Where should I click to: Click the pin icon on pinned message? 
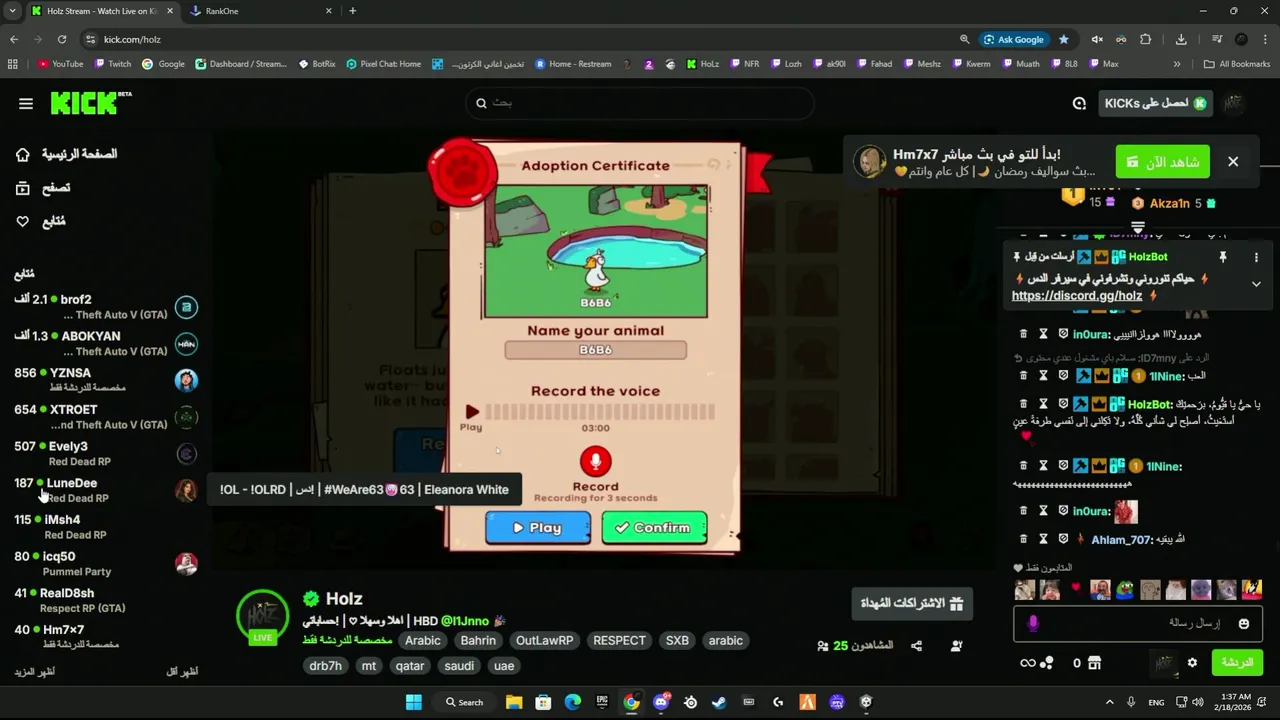(1222, 257)
